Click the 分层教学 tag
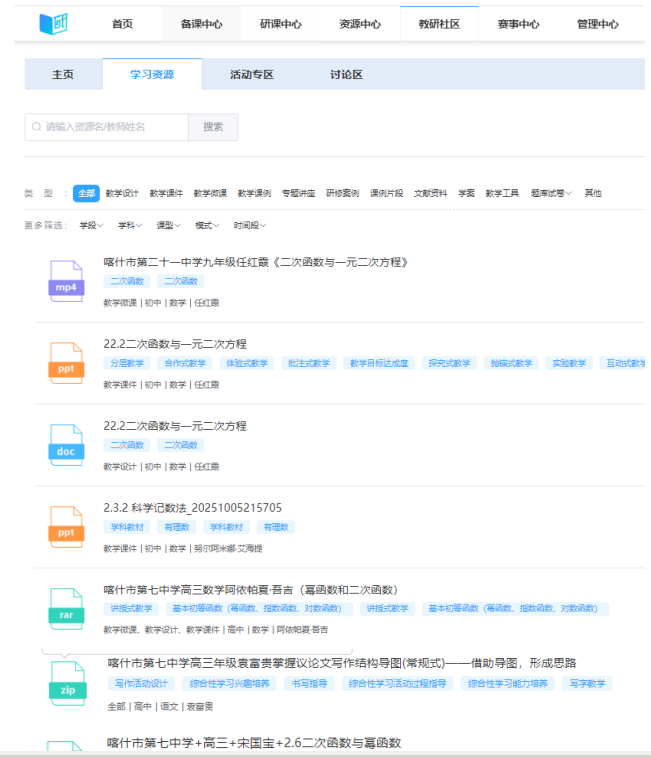 coord(127,363)
